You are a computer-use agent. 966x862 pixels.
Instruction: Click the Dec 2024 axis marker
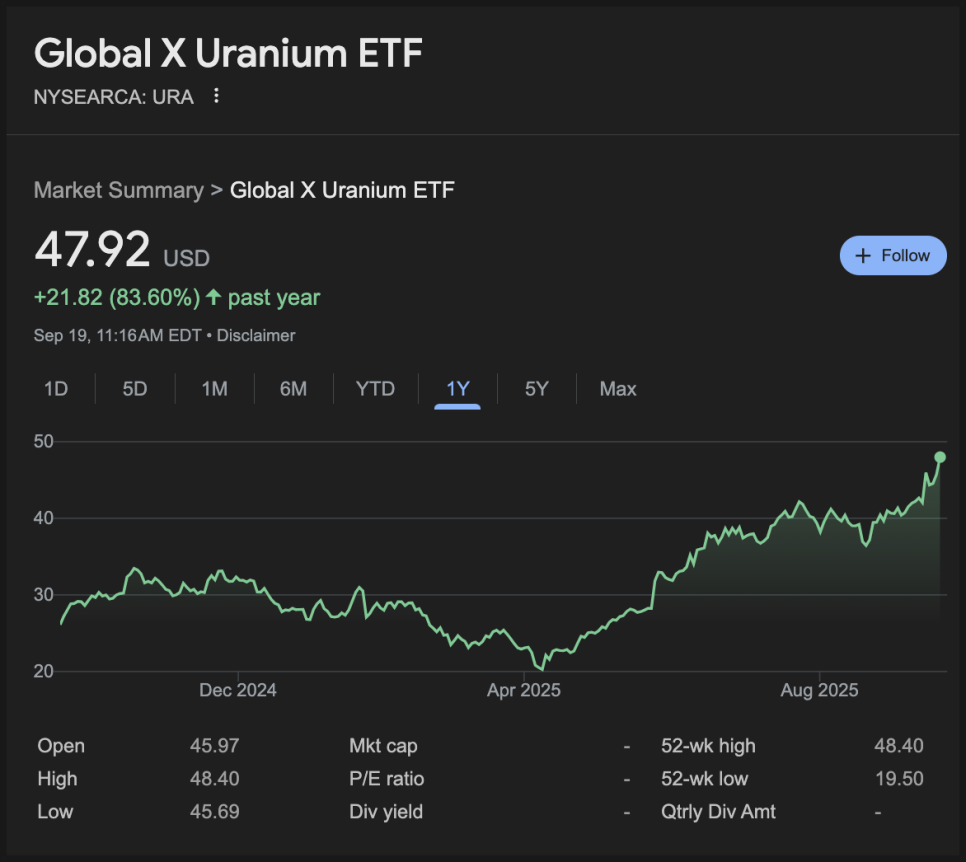[x=238, y=690]
